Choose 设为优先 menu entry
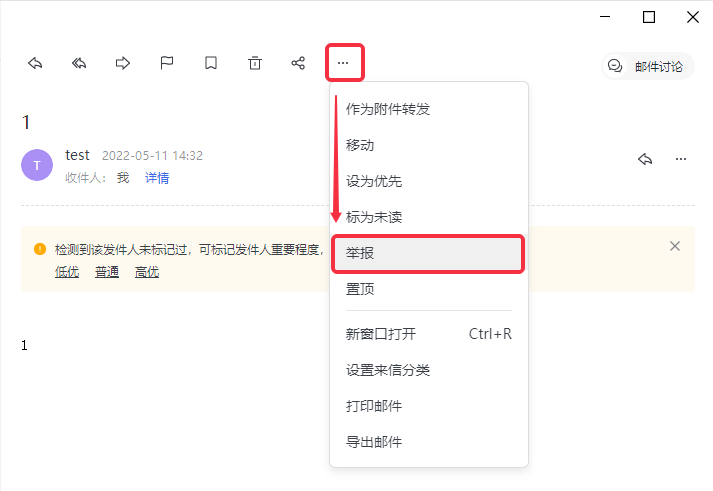 tap(429, 181)
